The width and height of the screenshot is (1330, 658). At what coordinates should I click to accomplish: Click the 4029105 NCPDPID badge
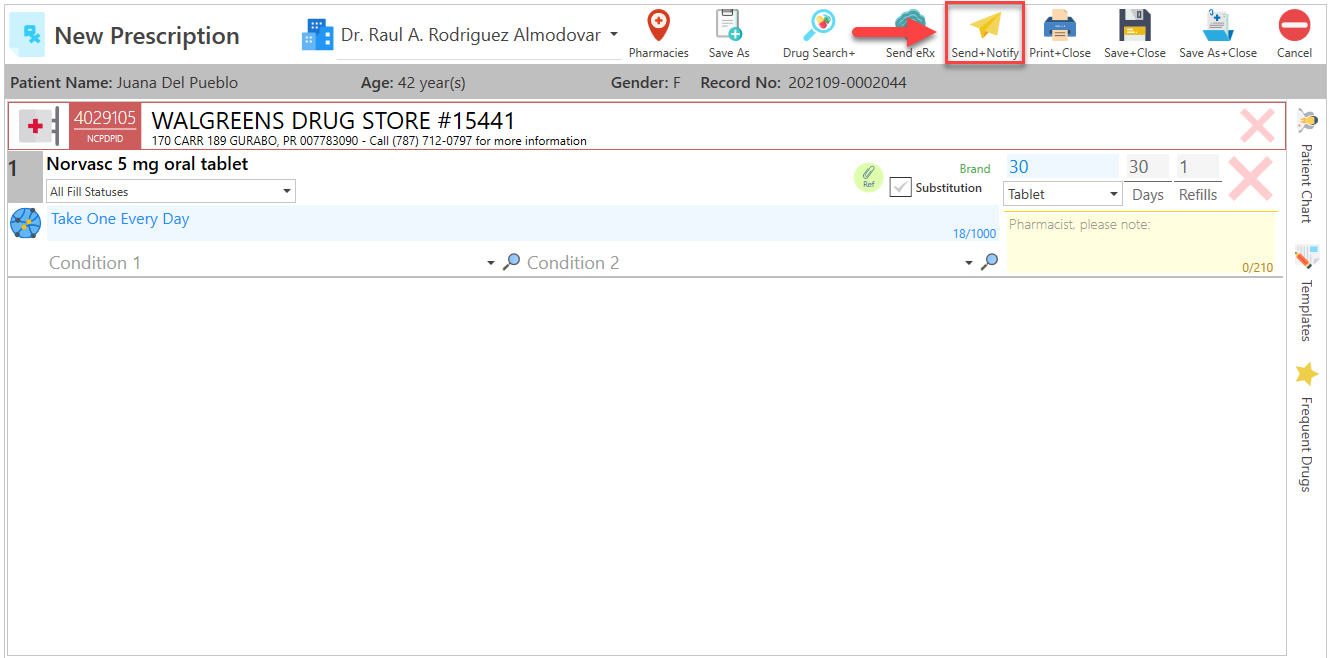tap(105, 126)
